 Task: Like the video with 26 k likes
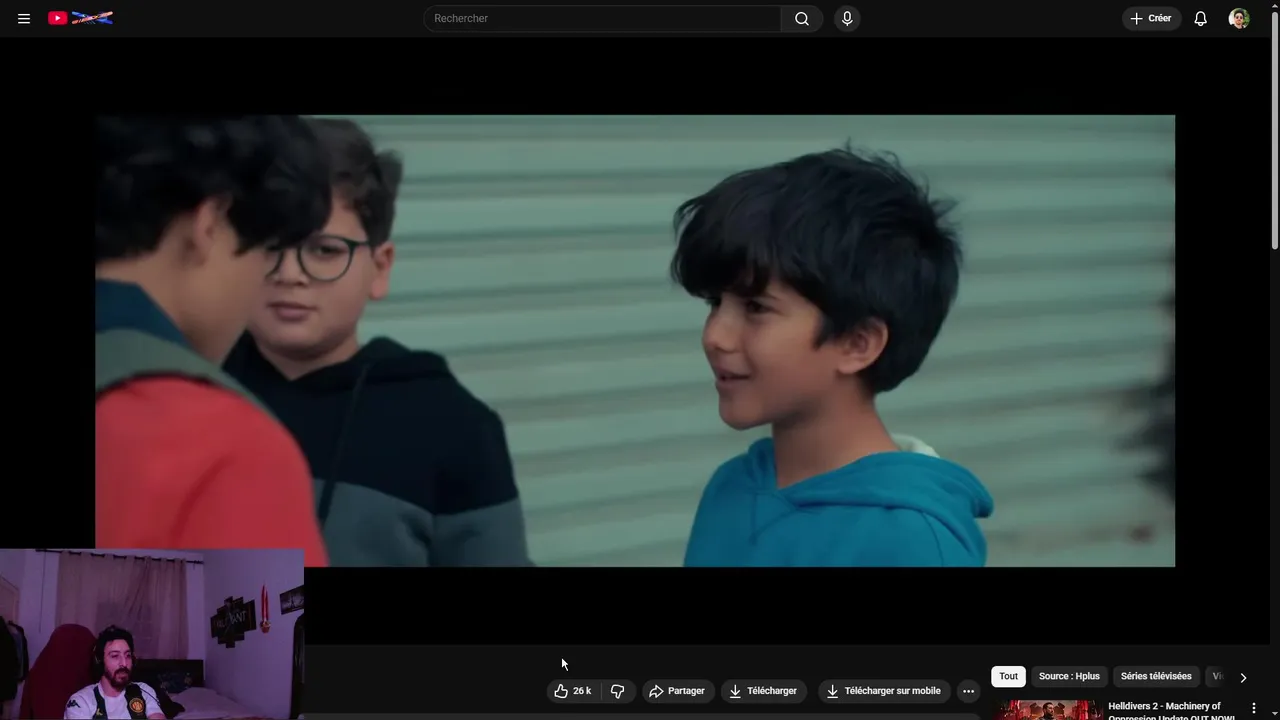click(x=573, y=691)
